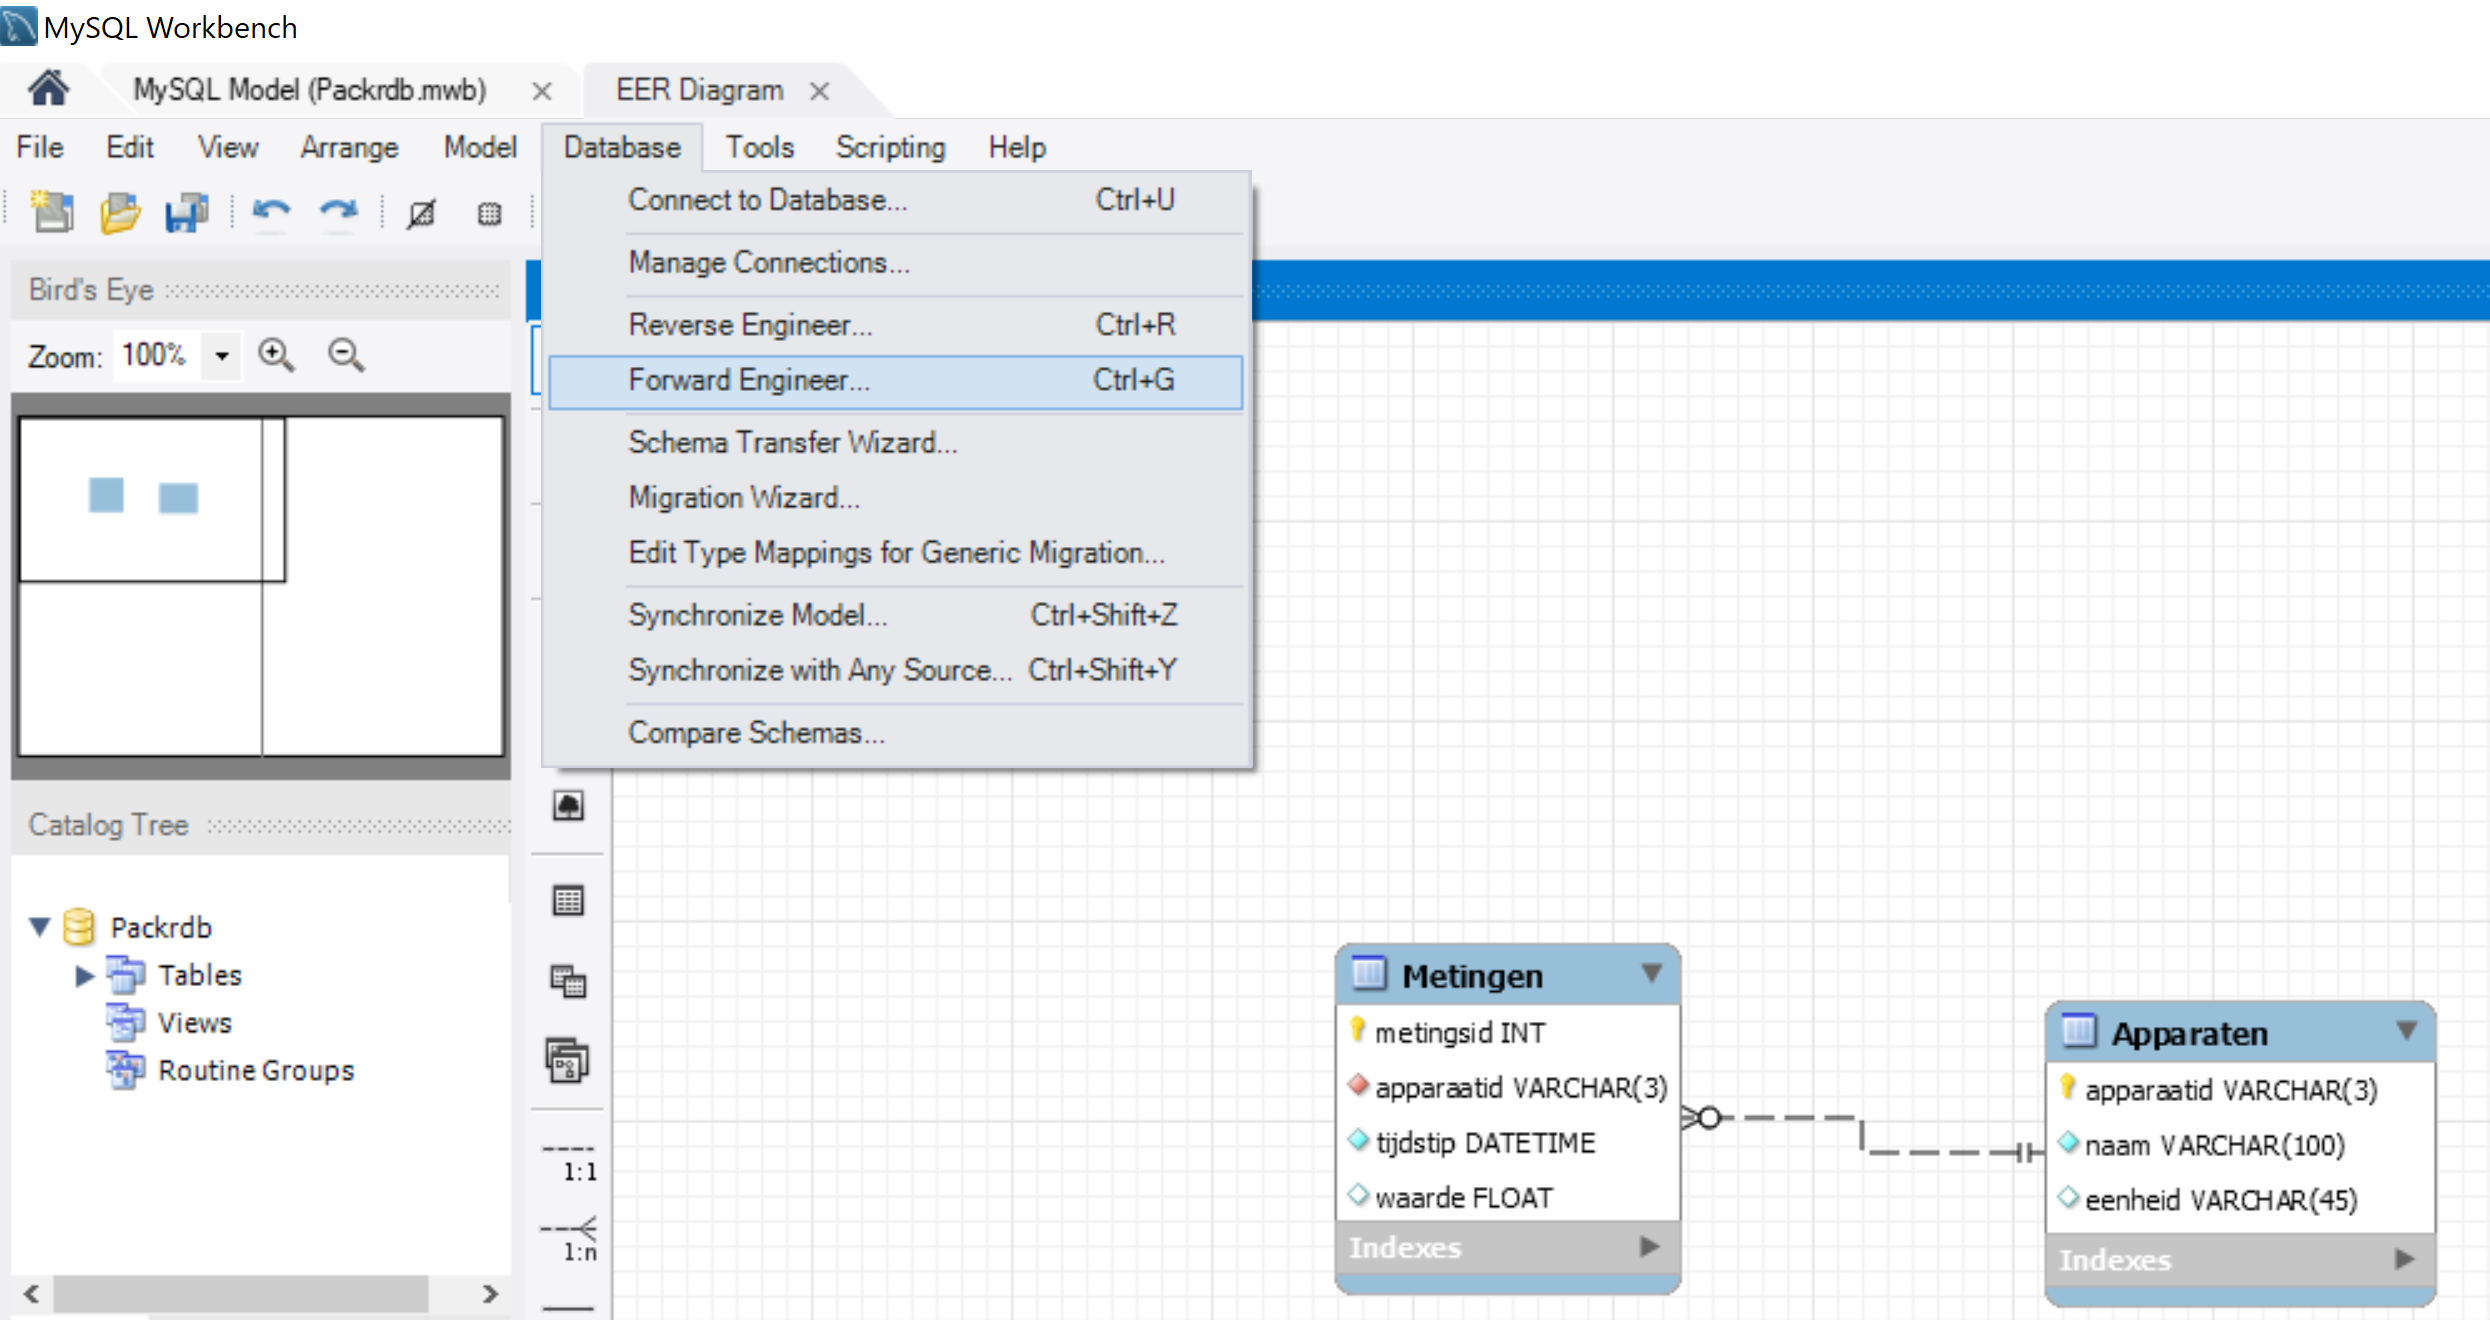The image size is (2490, 1320).
Task: Switch to MySQL Model (Packrdb.mwb) tab
Action: (x=310, y=90)
